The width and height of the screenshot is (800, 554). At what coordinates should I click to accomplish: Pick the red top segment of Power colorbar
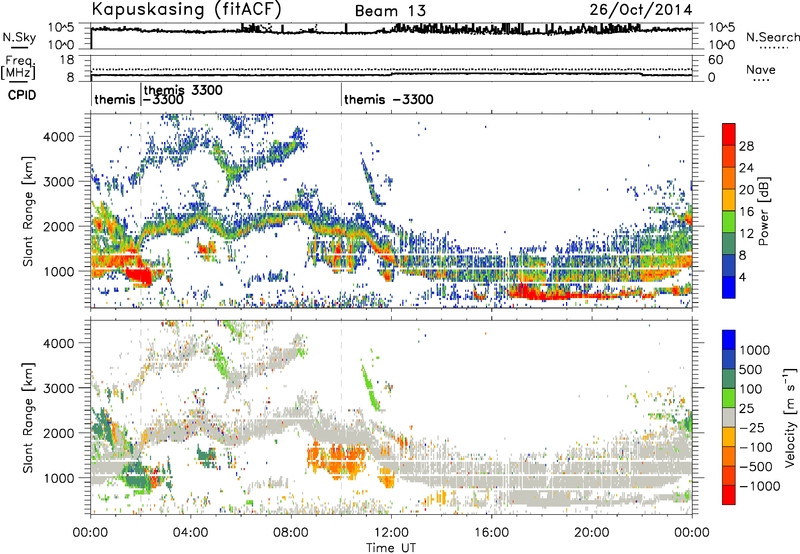729,135
